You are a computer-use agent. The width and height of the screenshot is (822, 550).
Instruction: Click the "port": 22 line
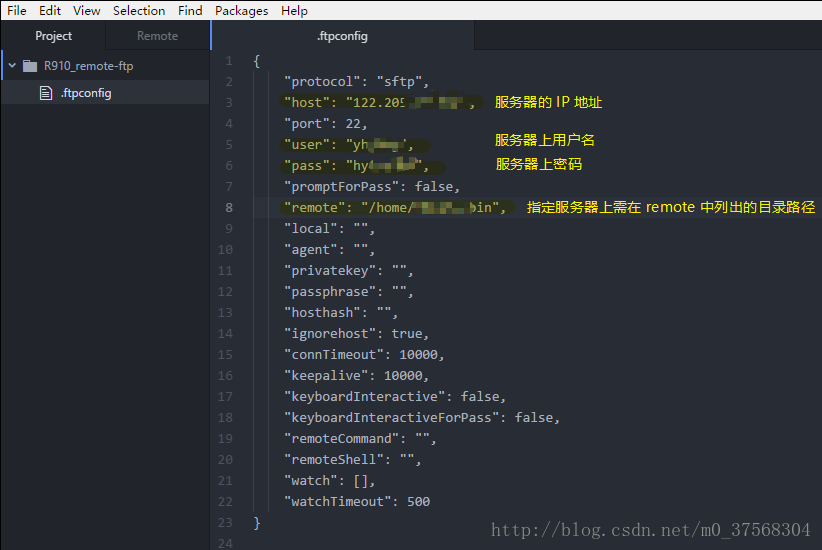pos(326,124)
